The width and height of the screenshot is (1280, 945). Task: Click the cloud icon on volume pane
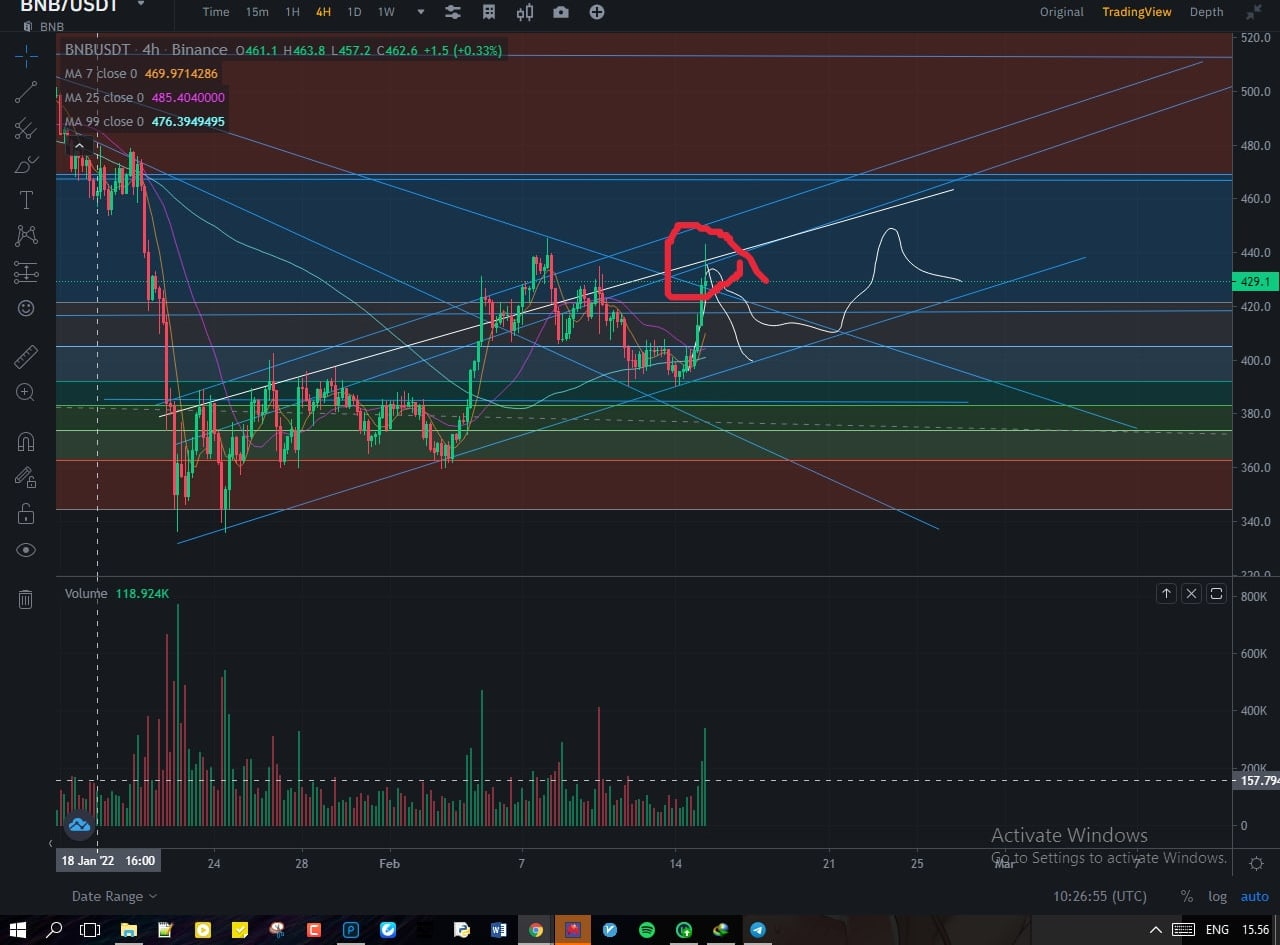pyautogui.click(x=79, y=825)
